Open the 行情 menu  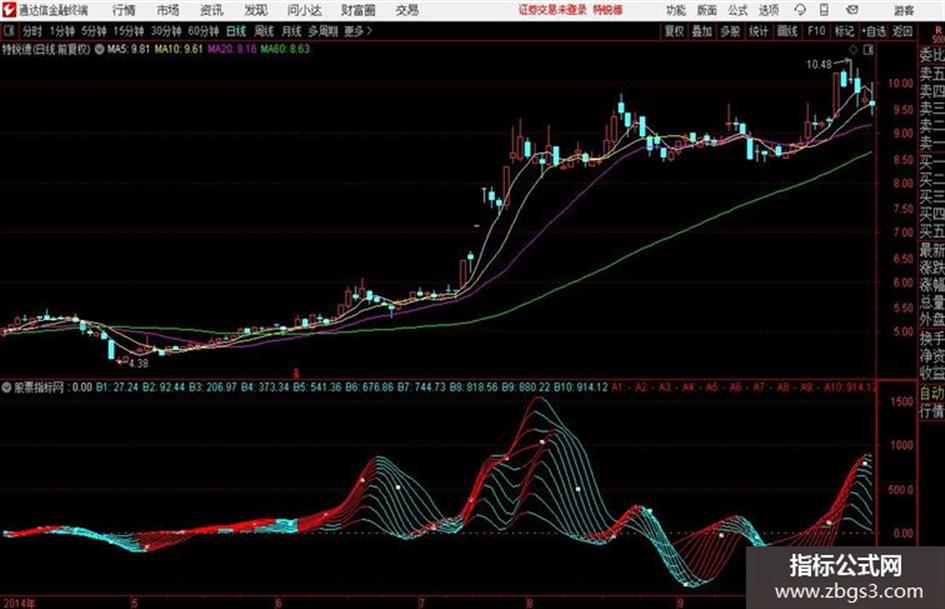(124, 10)
